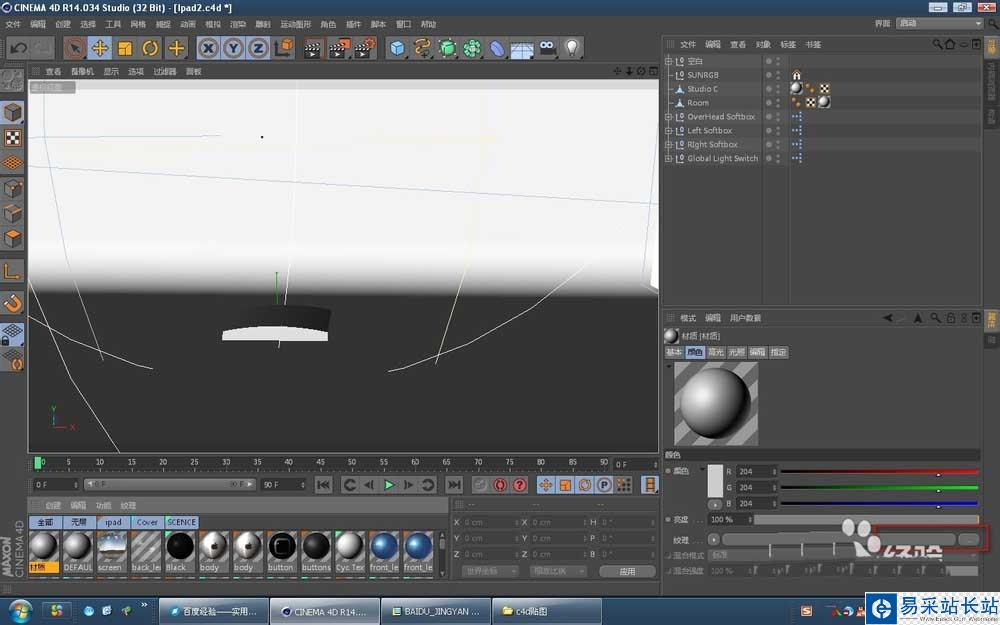Image resolution: width=1000 pixels, height=625 pixels.
Task: Click the texture browse "..." button
Action: pos(968,539)
